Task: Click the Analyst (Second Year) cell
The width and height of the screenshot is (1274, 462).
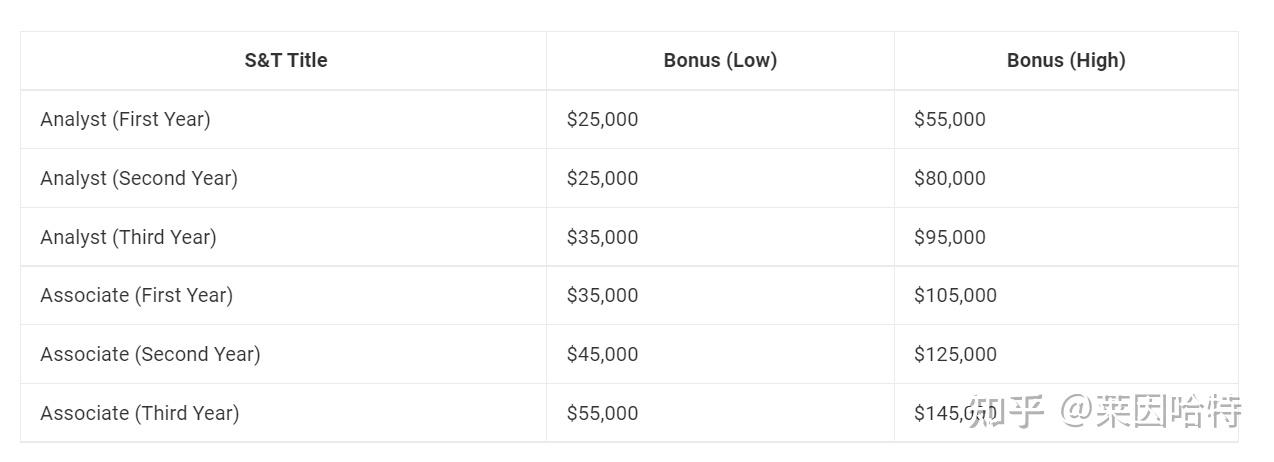Action: coord(139,178)
